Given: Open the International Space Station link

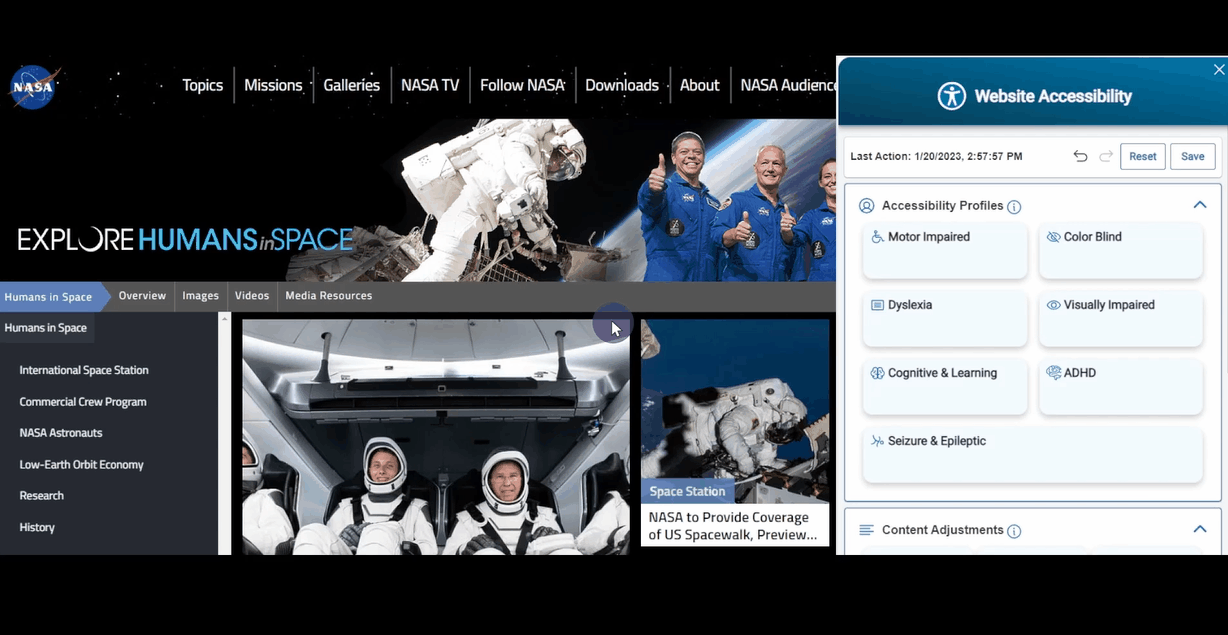Looking at the screenshot, I should coord(84,370).
